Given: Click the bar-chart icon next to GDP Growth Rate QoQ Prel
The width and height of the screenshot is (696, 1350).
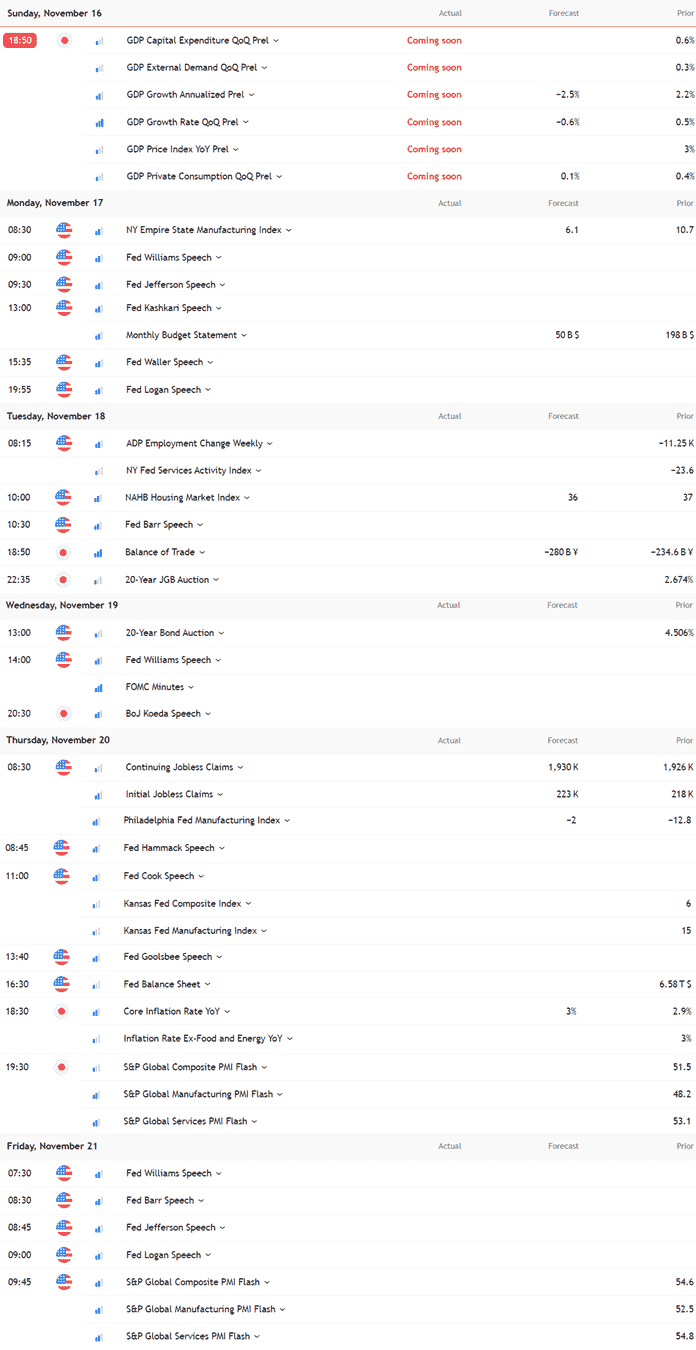Looking at the screenshot, I should pyautogui.click(x=98, y=122).
